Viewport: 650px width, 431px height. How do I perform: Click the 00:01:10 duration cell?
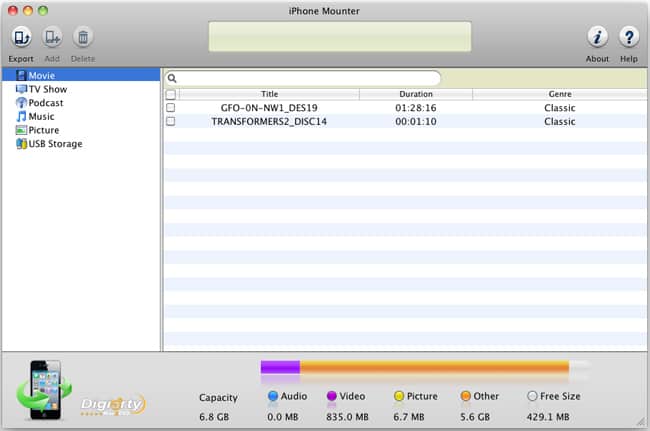[x=416, y=121]
